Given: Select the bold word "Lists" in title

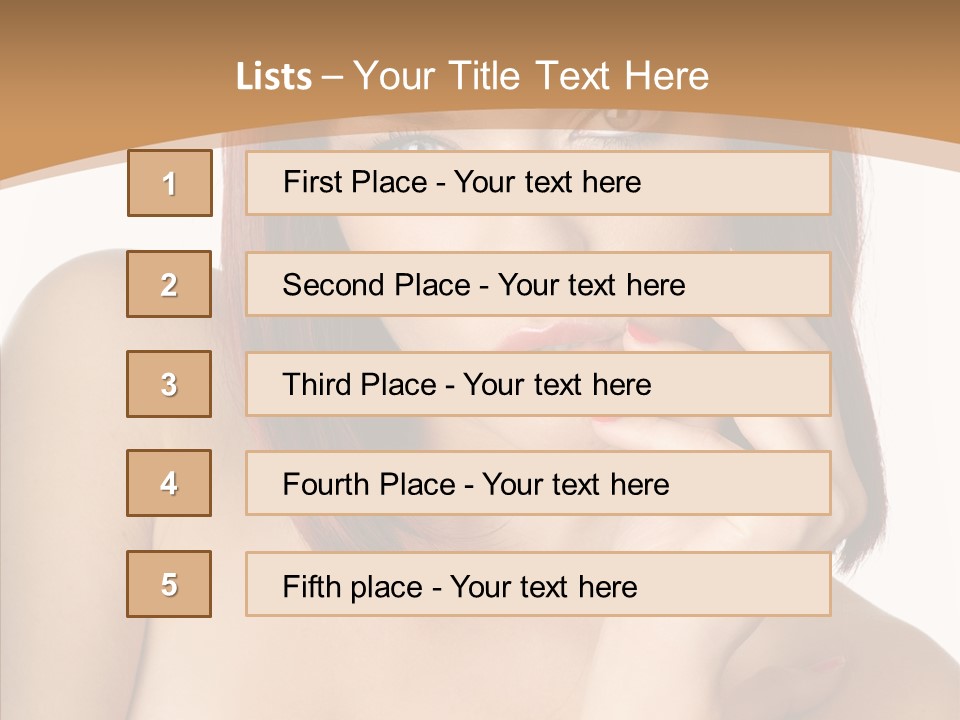Looking at the screenshot, I should (273, 77).
